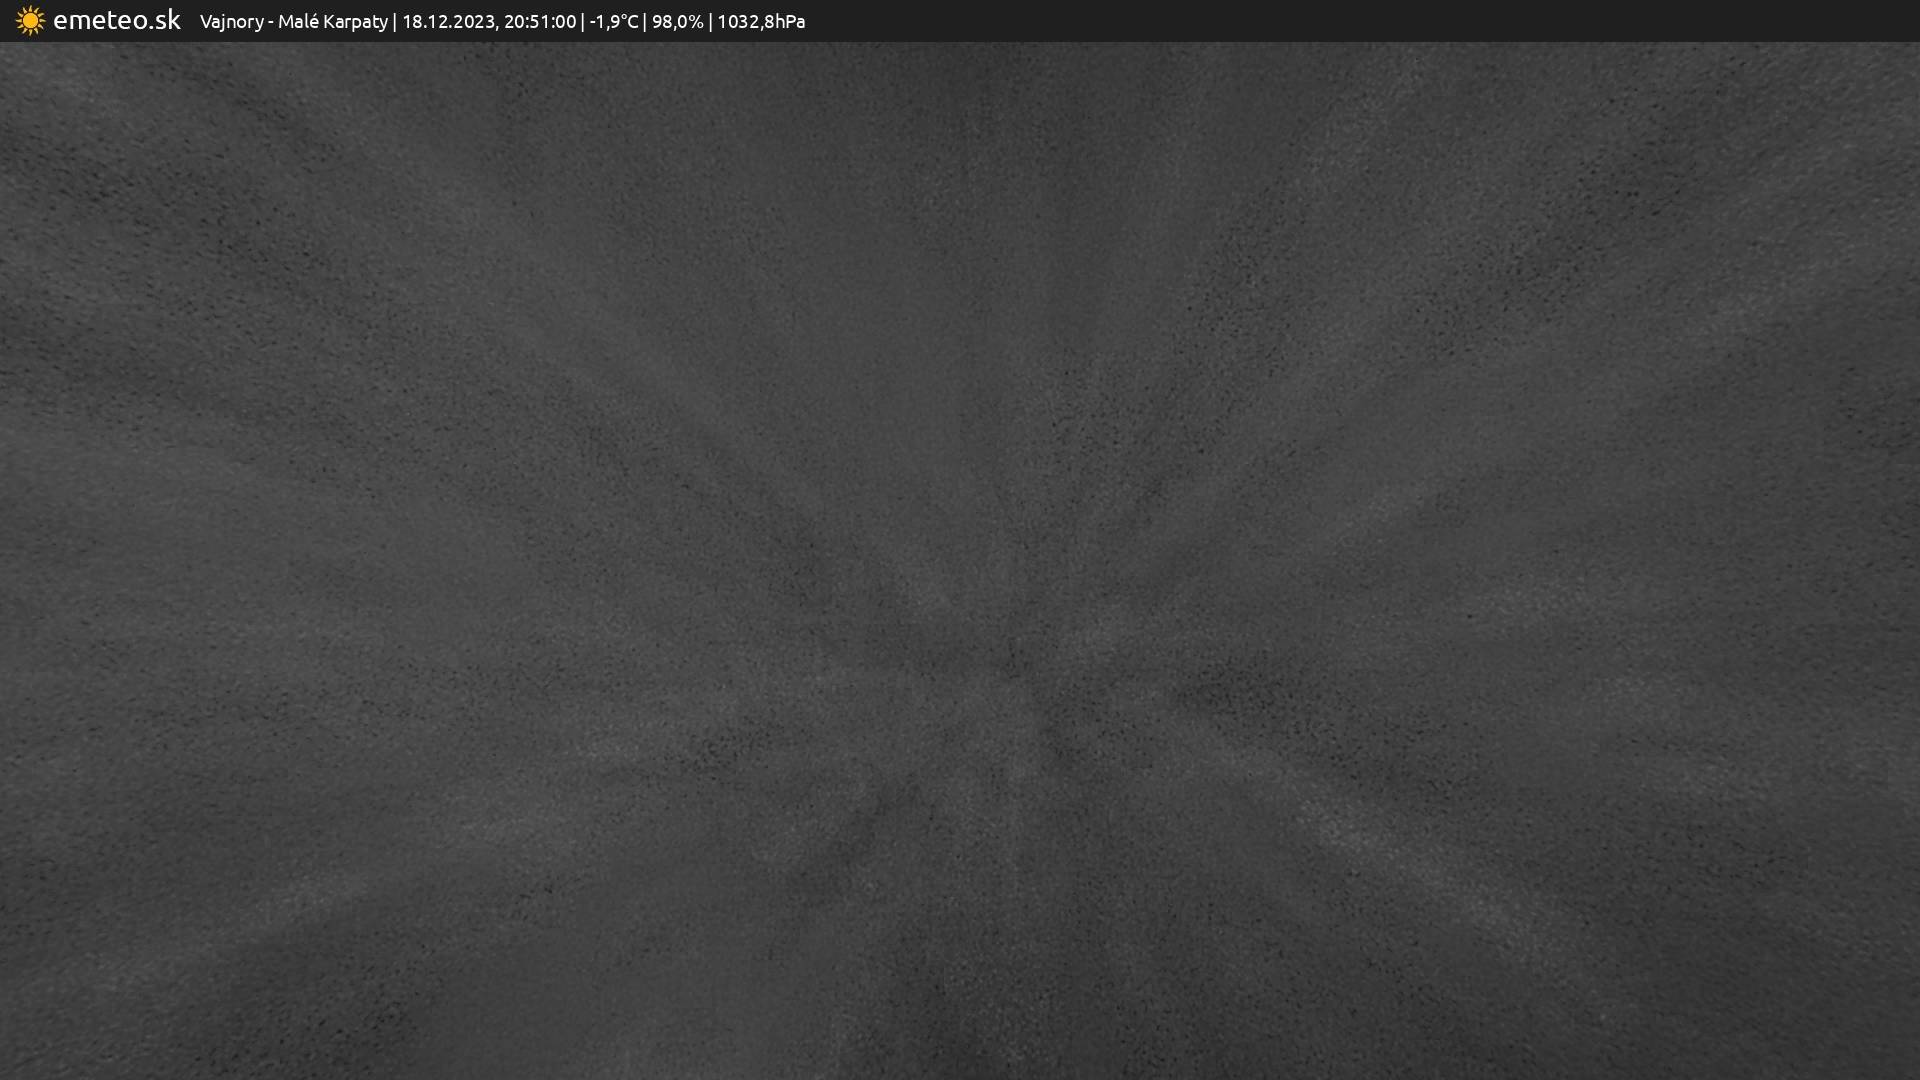This screenshot has height=1080, width=1920.
Task: Click the temperature reading -1,9°C
Action: [613, 21]
